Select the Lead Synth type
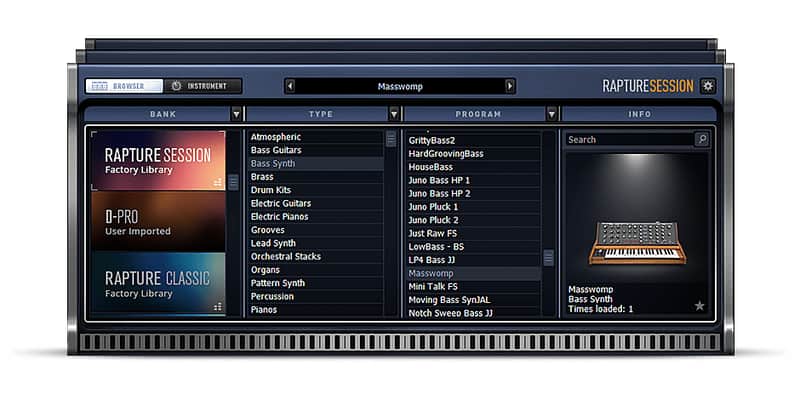The height and width of the screenshot is (400, 800). pyautogui.click(x=316, y=243)
